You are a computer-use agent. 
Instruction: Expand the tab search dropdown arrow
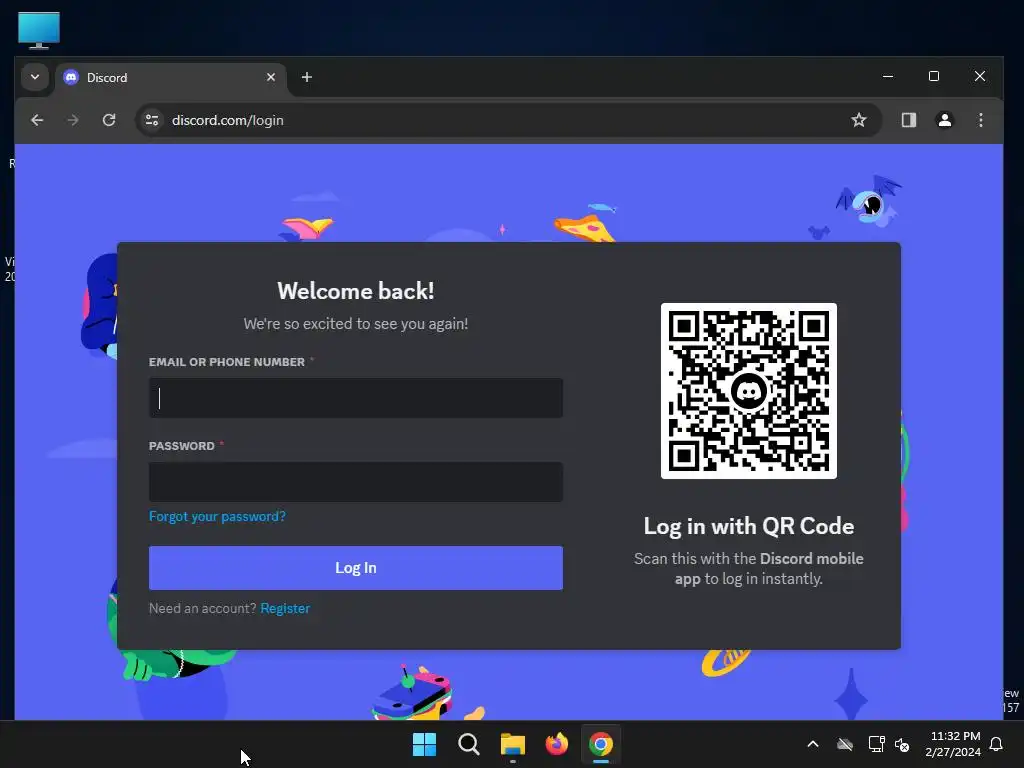35,77
